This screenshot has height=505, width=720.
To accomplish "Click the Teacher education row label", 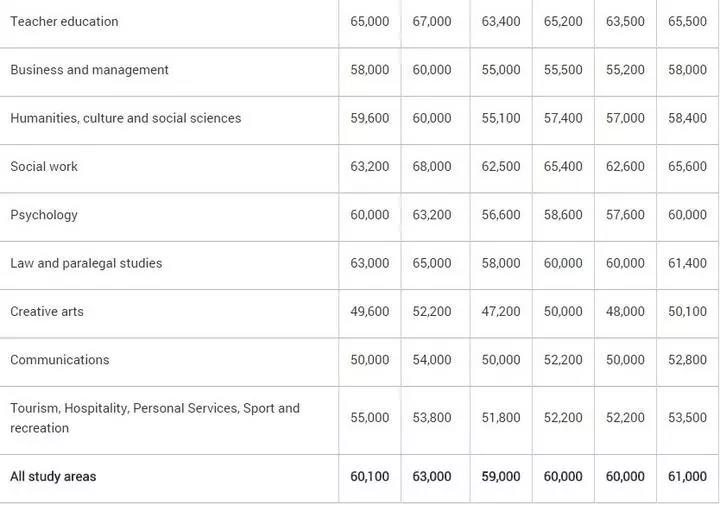I will tap(64, 21).
